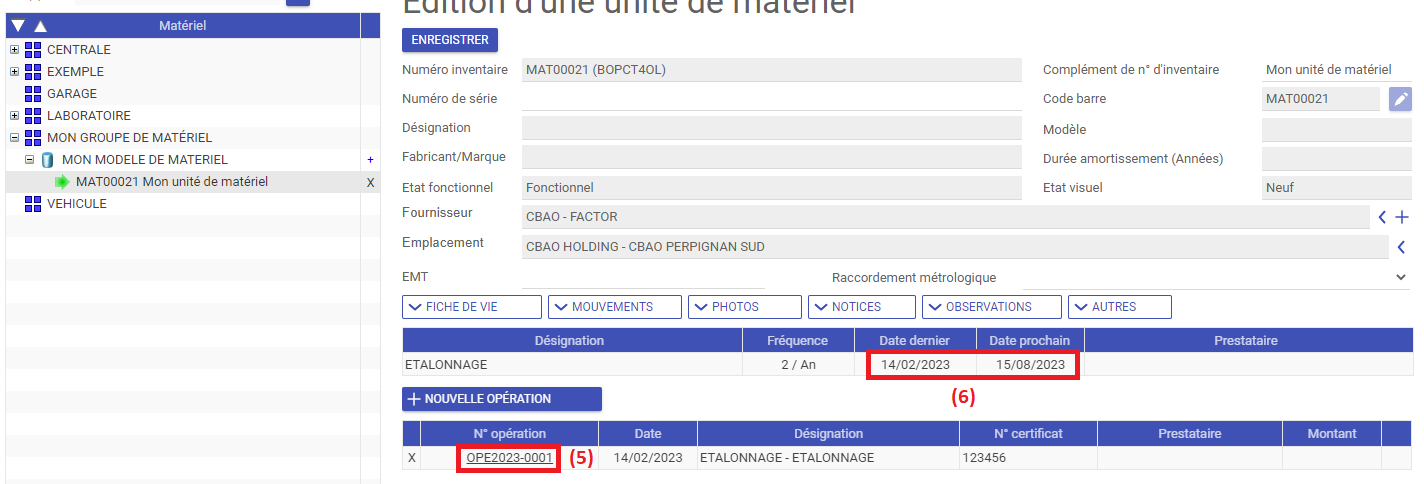Edit the barcode with the pencil icon
This screenshot has width=1424, height=484.
[x=1401, y=99]
